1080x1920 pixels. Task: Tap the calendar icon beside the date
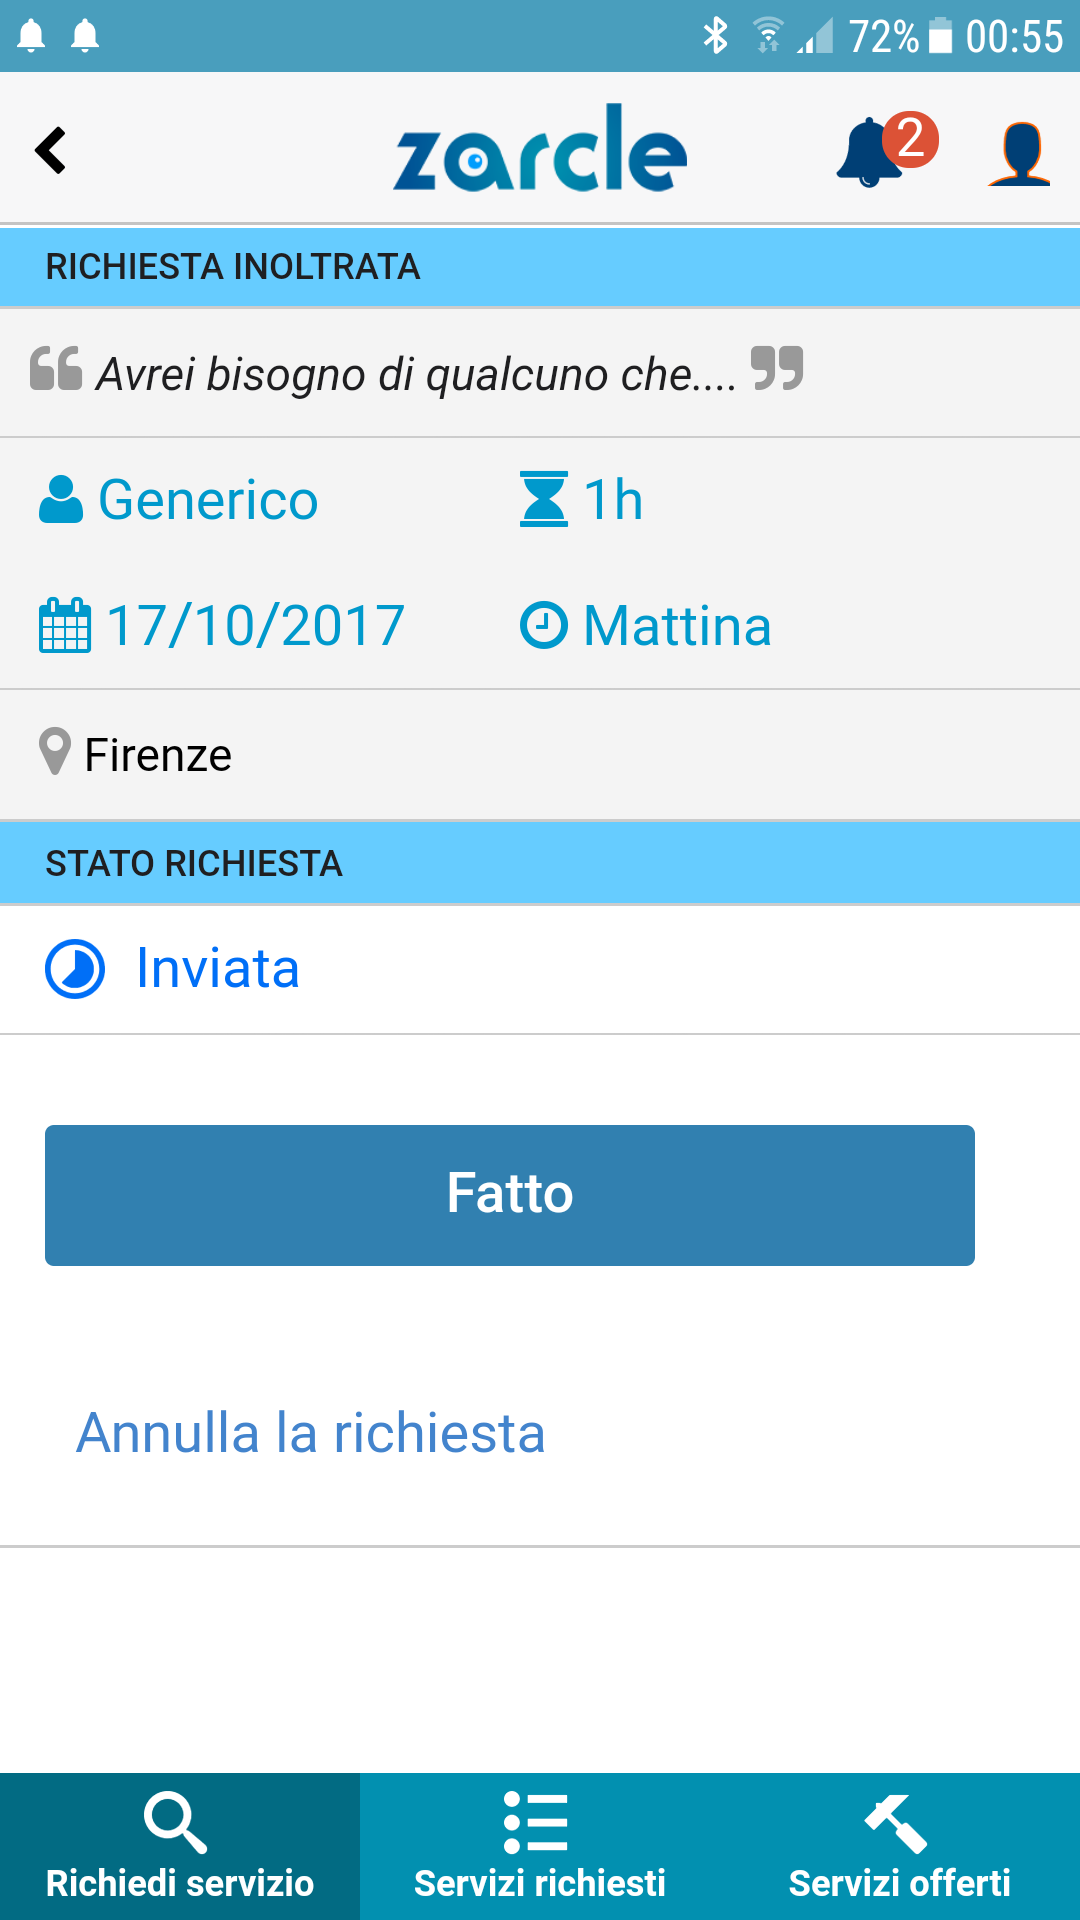pyautogui.click(x=65, y=626)
